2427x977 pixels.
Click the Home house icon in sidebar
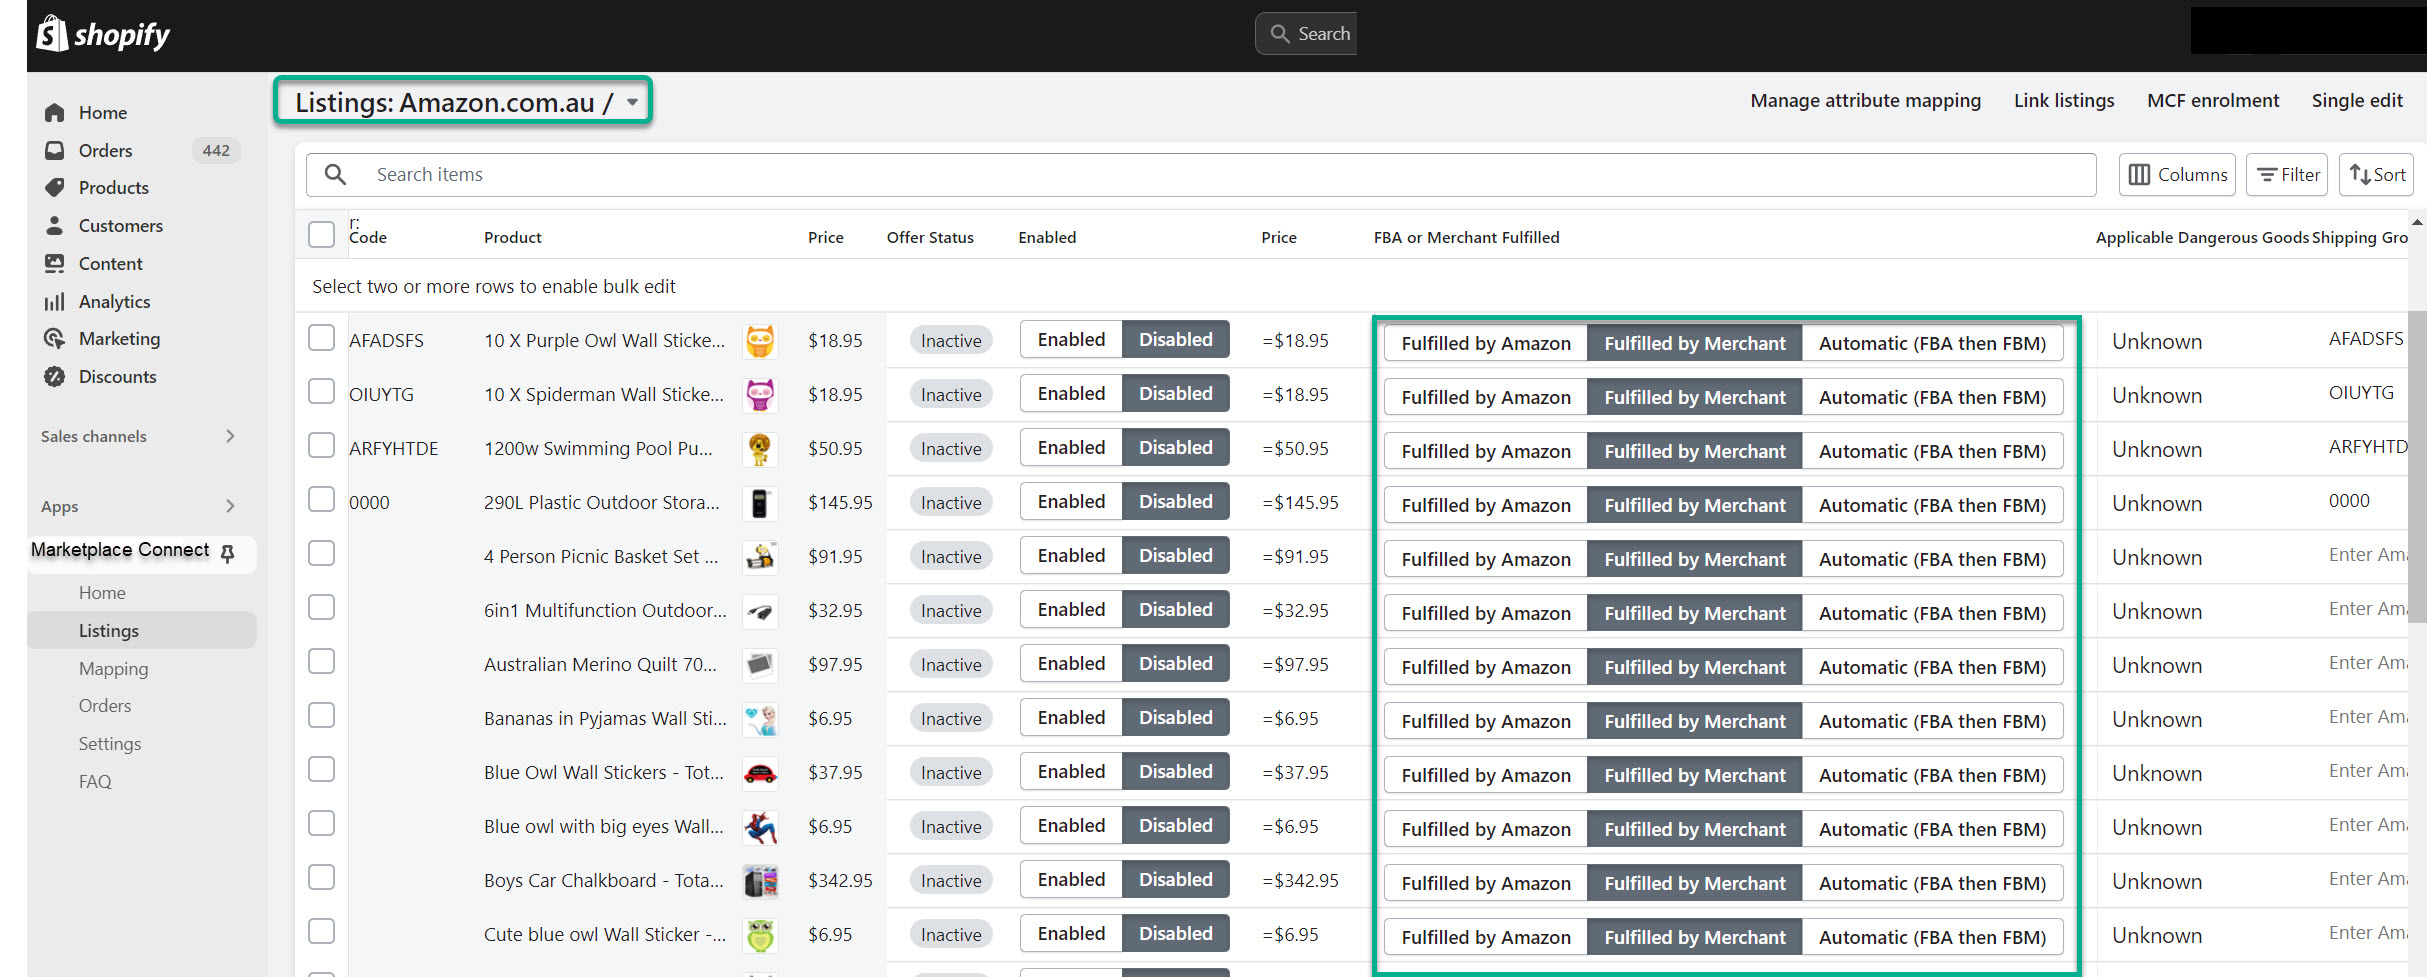click(x=55, y=113)
